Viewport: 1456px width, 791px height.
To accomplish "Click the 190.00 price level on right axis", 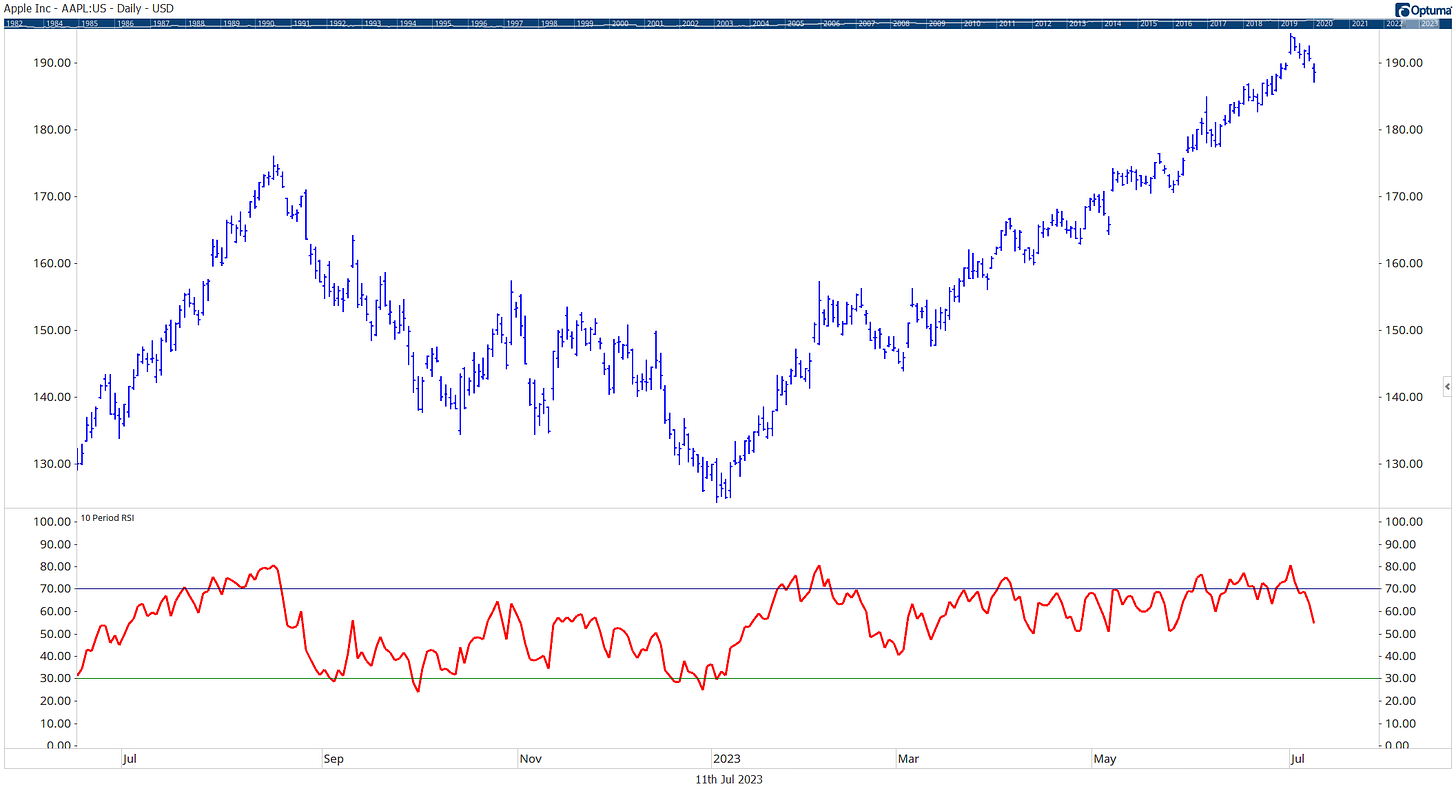I will (1404, 62).
